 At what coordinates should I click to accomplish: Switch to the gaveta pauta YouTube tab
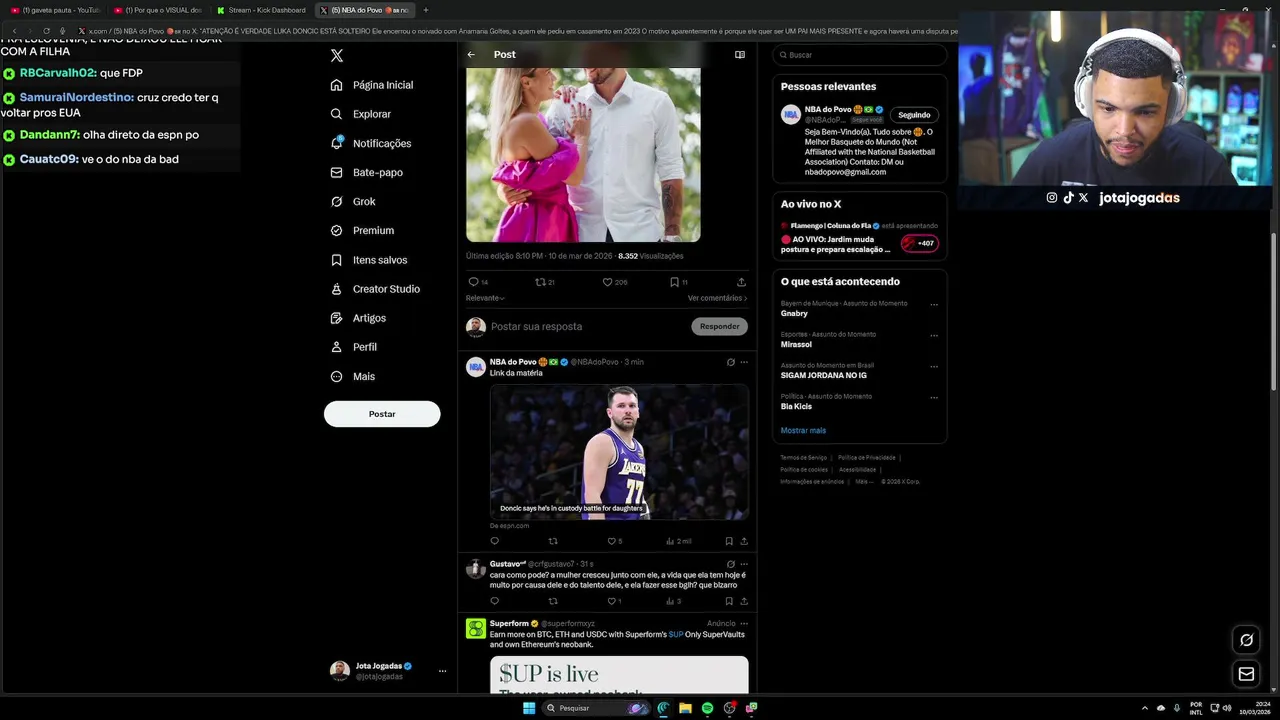point(55,10)
